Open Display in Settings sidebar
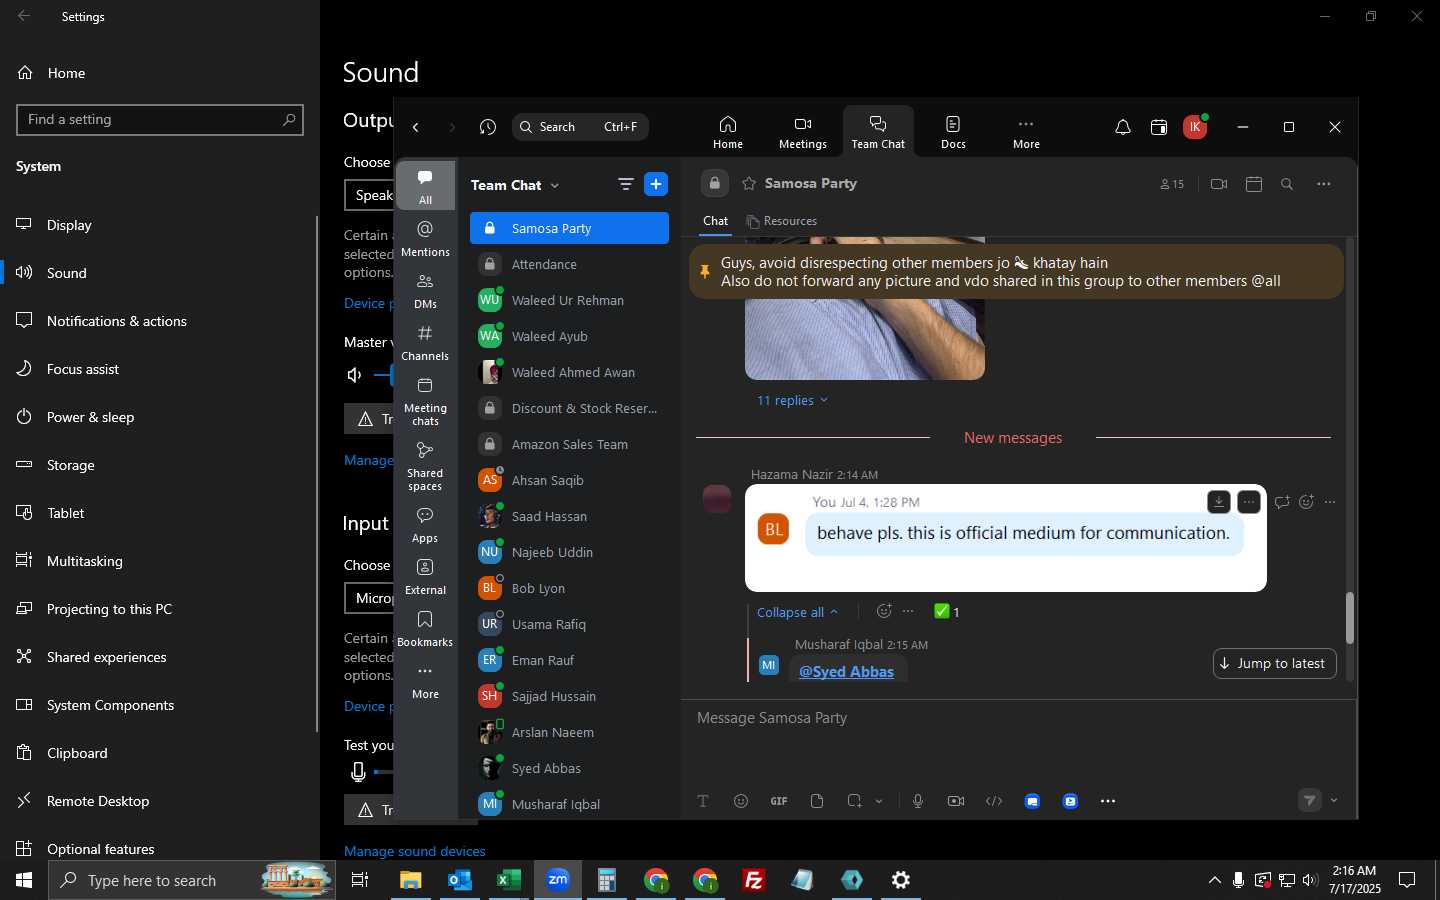 pyautogui.click(x=160, y=225)
